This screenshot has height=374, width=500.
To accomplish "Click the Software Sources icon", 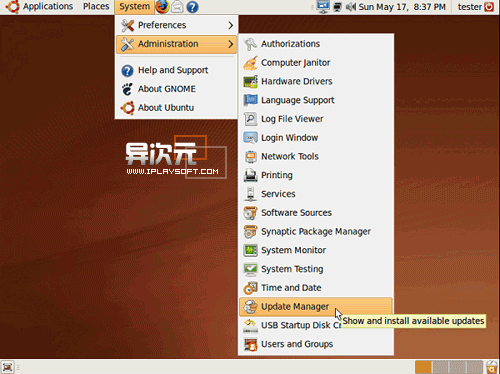I will coord(250,213).
